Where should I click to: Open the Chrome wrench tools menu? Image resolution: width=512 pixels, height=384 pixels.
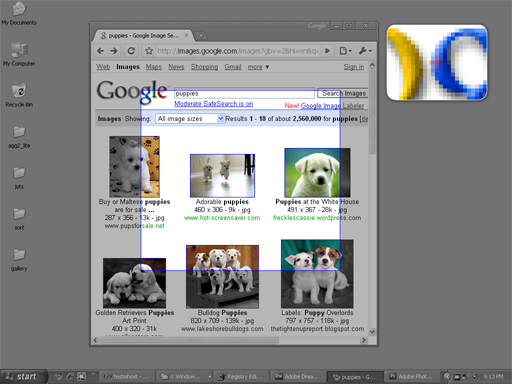click(365, 51)
